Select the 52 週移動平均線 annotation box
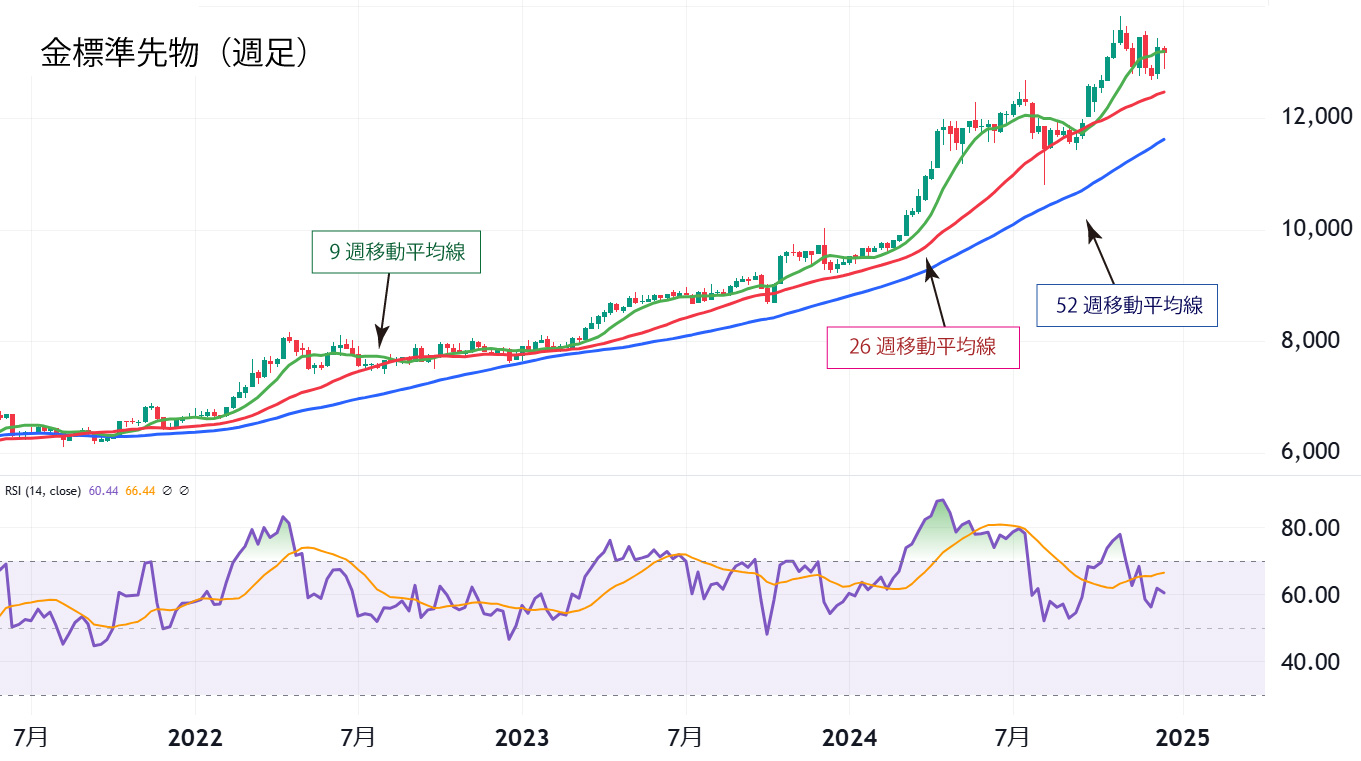The width and height of the screenshot is (1361, 761). click(1129, 306)
